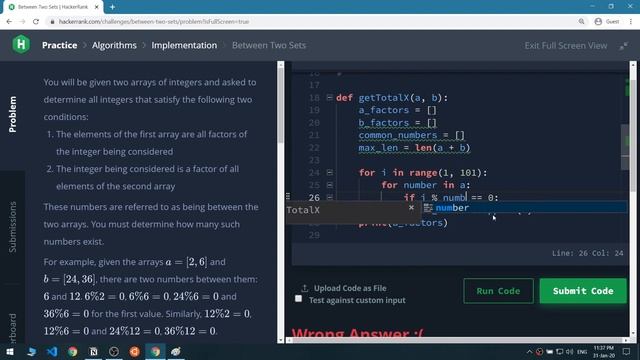
Task: Open Ubuntu app from taskbar
Action: 135,352
